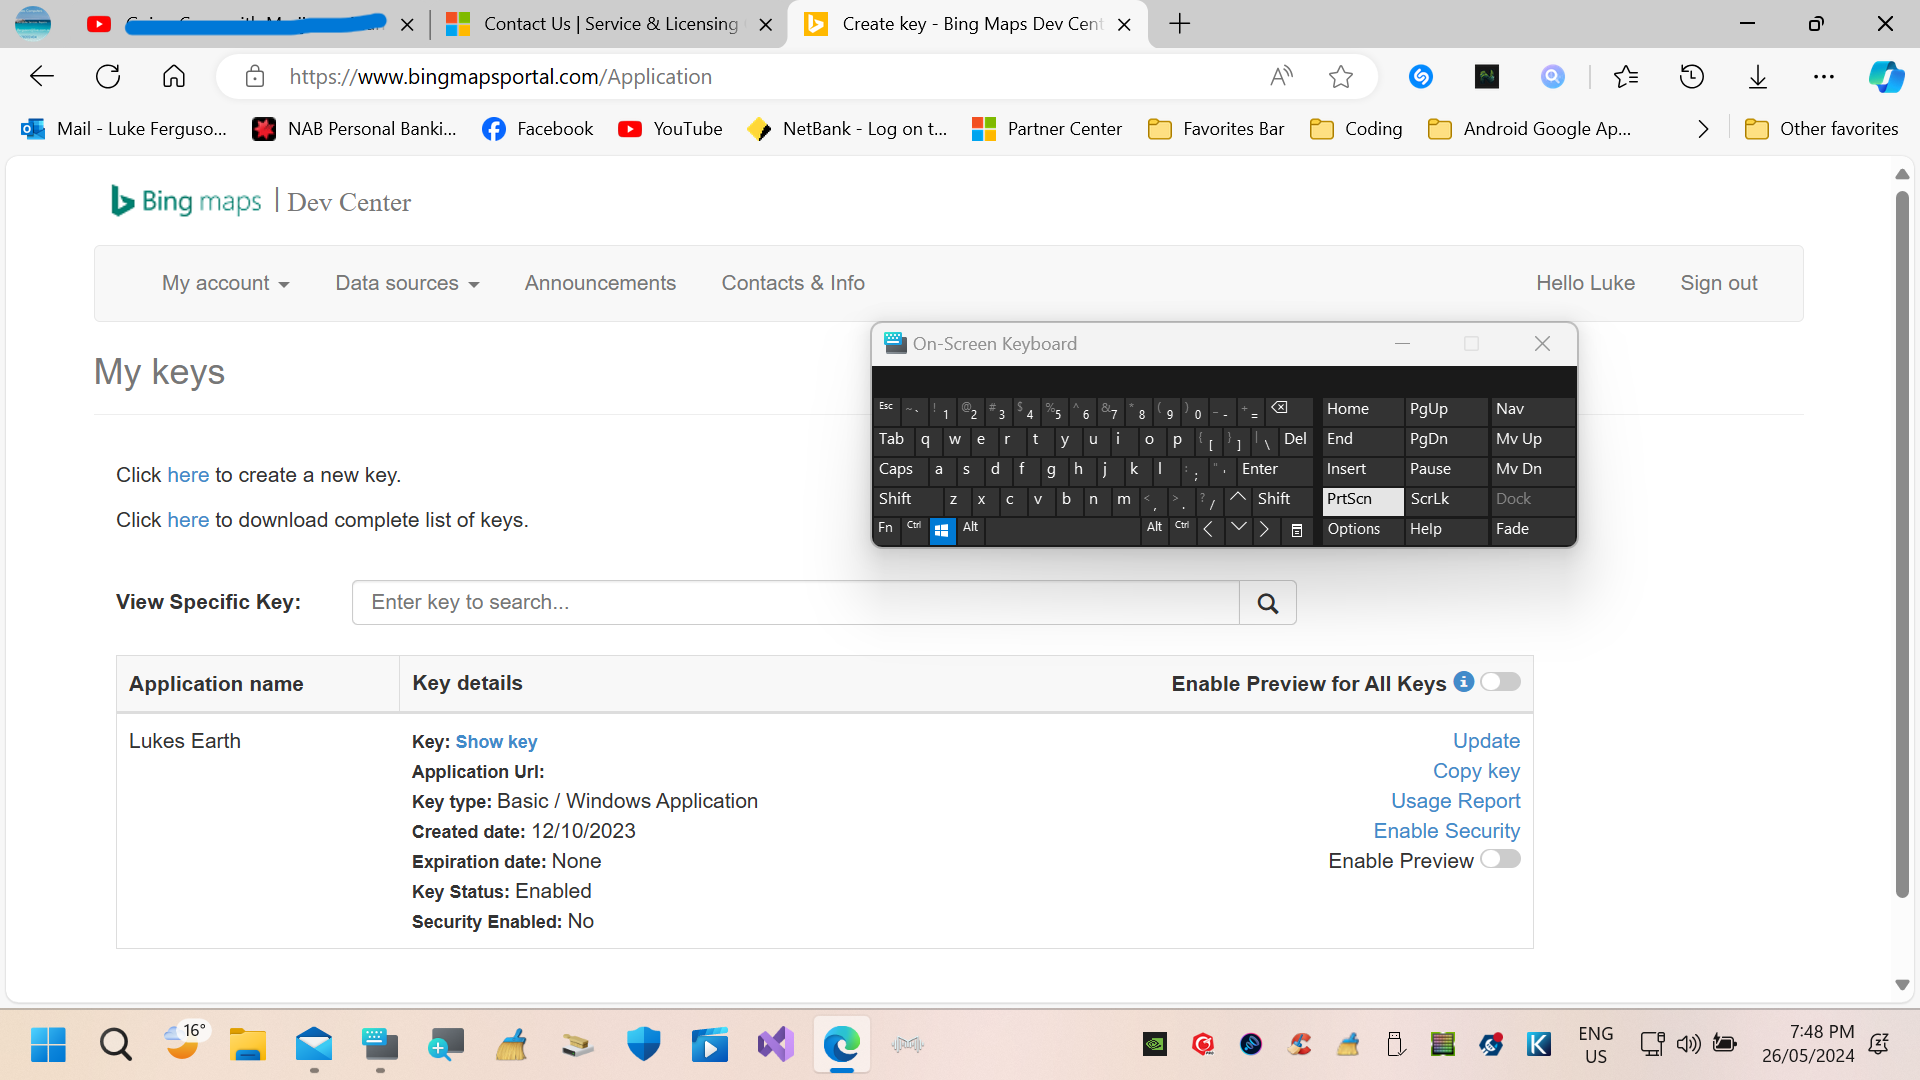
Task: Click the key search input field
Action: [x=795, y=603]
